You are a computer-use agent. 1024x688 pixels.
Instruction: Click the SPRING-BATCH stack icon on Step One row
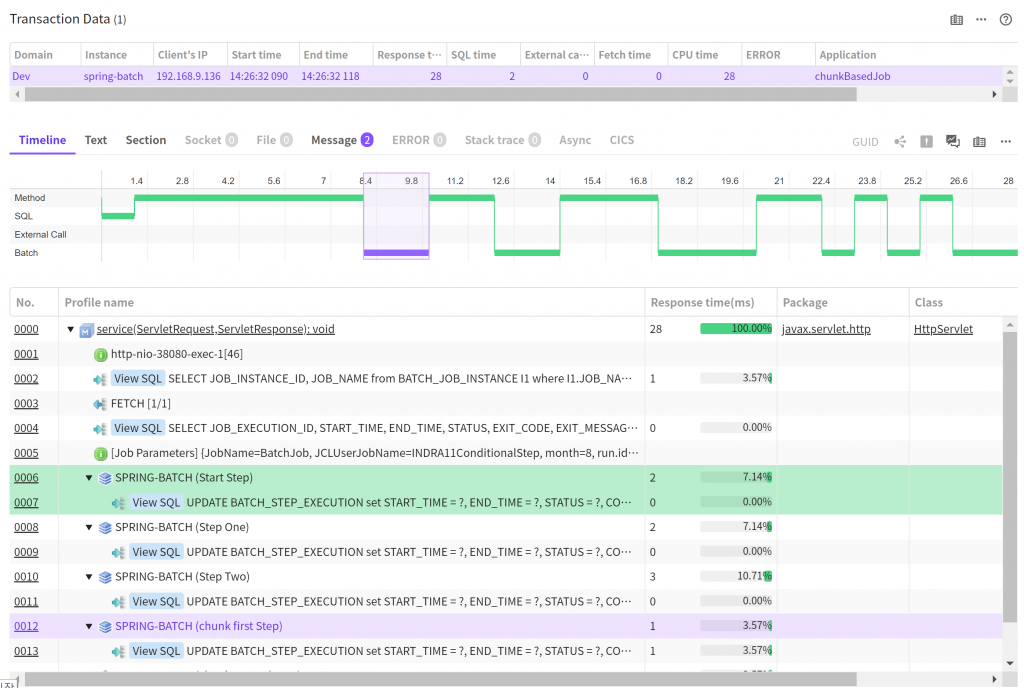tap(103, 527)
